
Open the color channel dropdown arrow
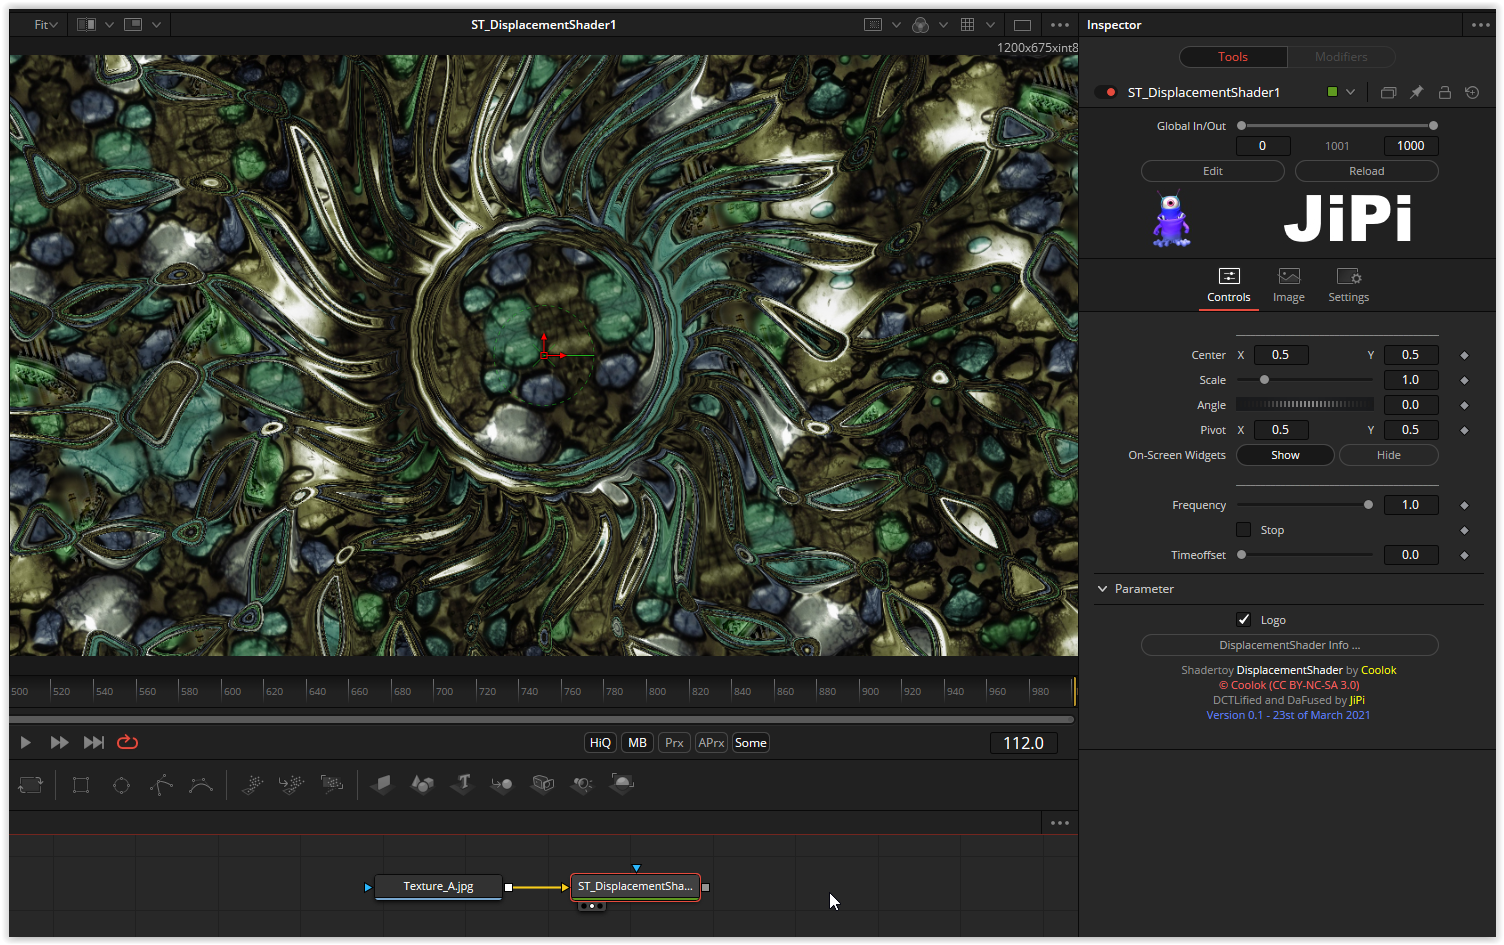coord(942,25)
